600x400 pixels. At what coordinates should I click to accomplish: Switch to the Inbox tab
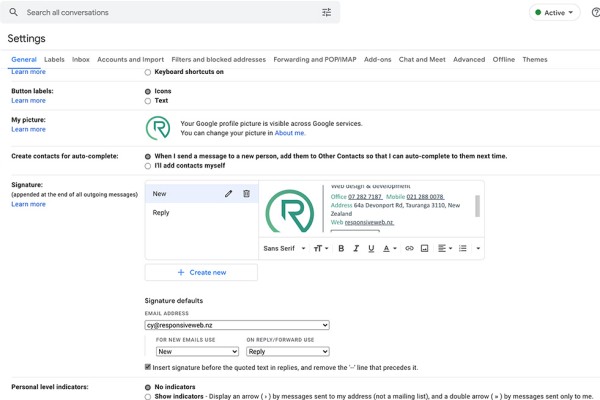pyautogui.click(x=80, y=59)
